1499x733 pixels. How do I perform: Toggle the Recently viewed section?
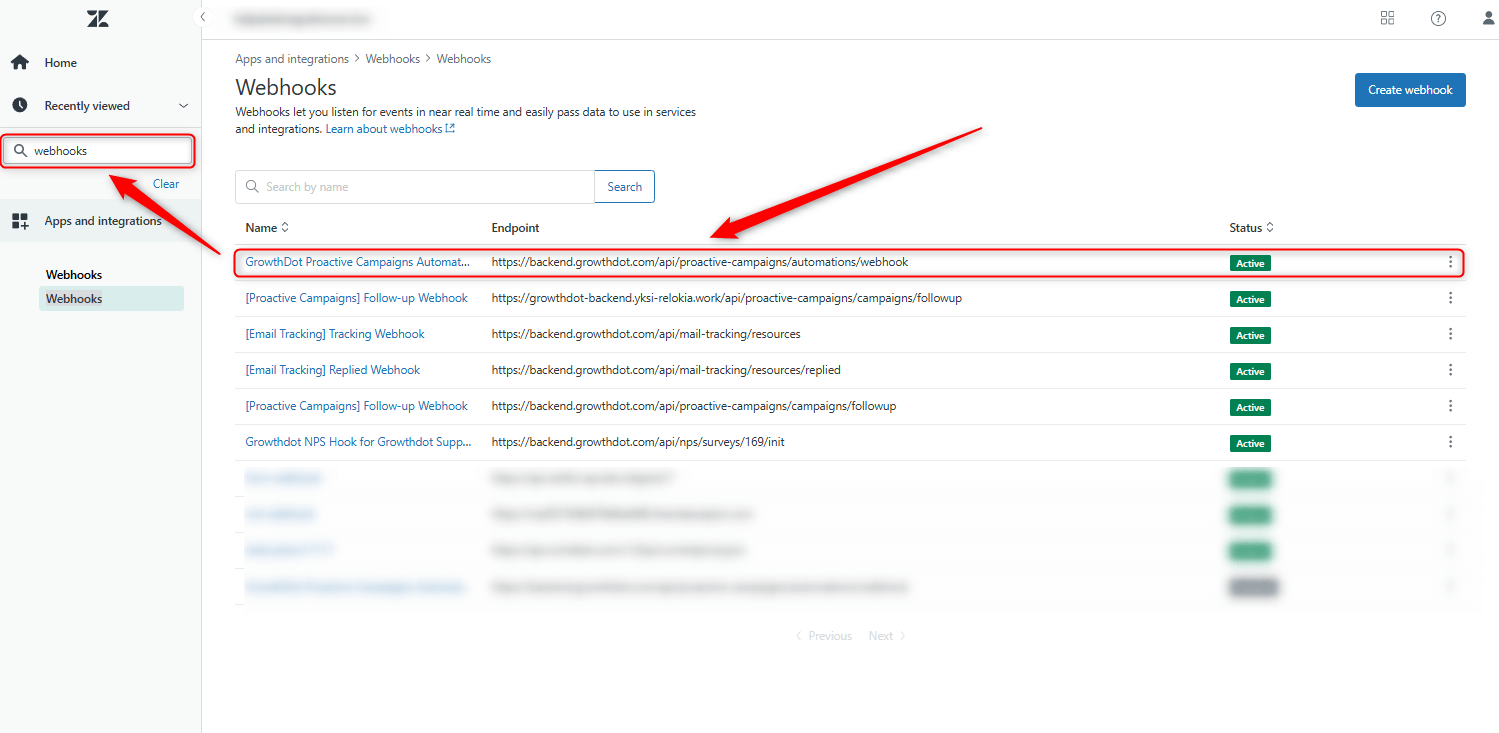(183, 105)
